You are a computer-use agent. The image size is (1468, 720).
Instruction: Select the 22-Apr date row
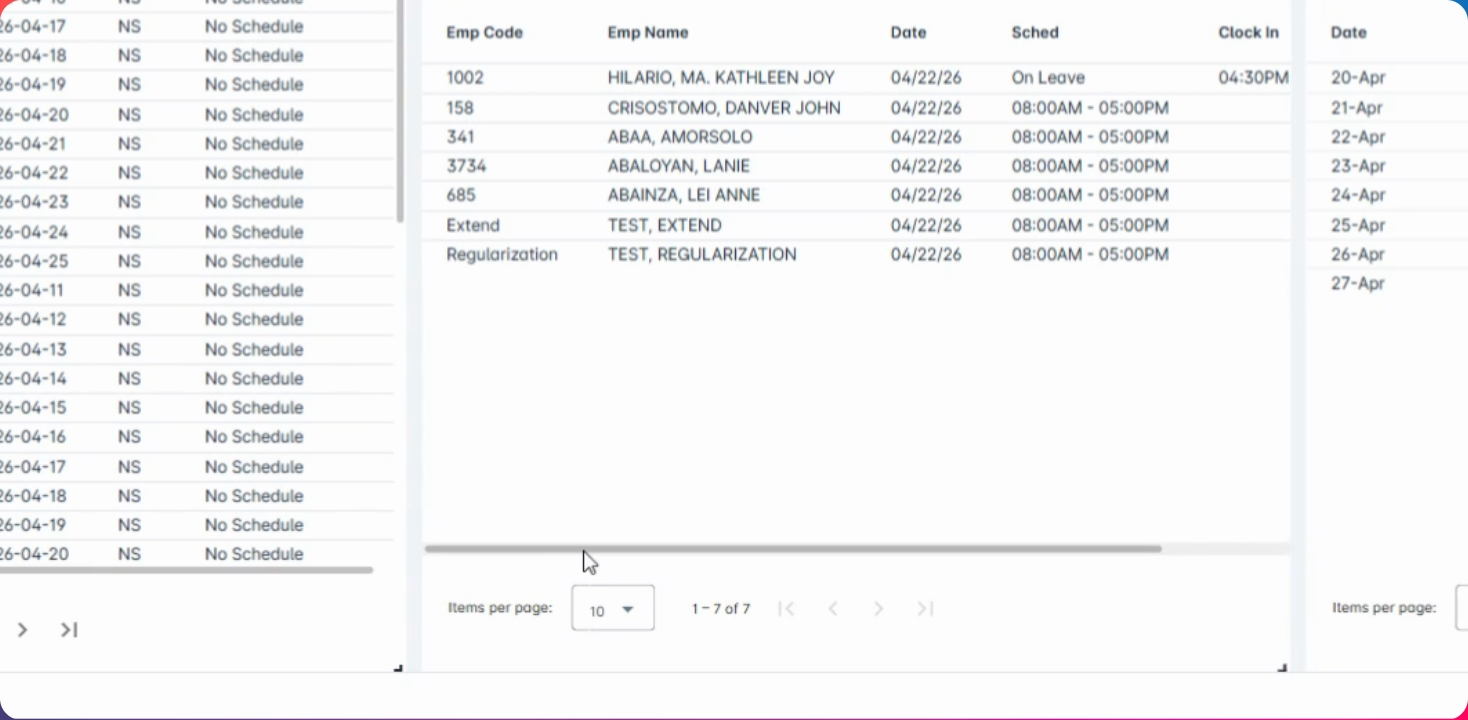point(1358,137)
